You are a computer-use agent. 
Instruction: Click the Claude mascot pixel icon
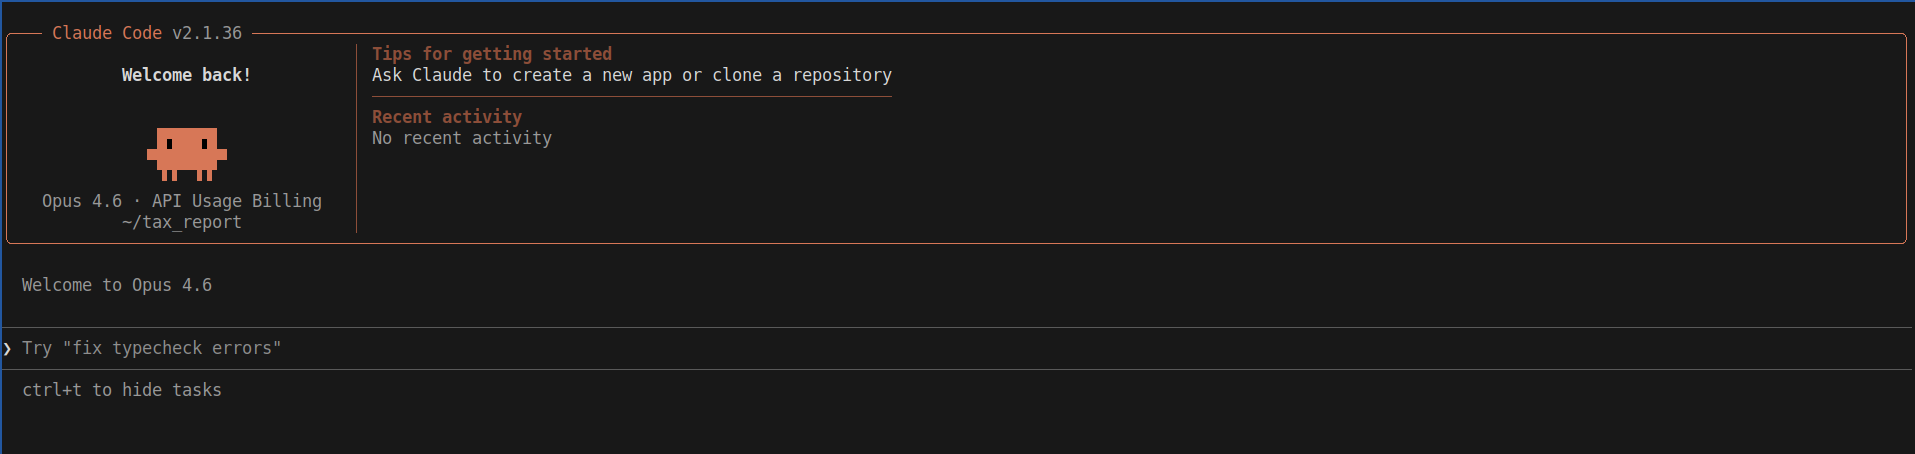pyautogui.click(x=187, y=153)
